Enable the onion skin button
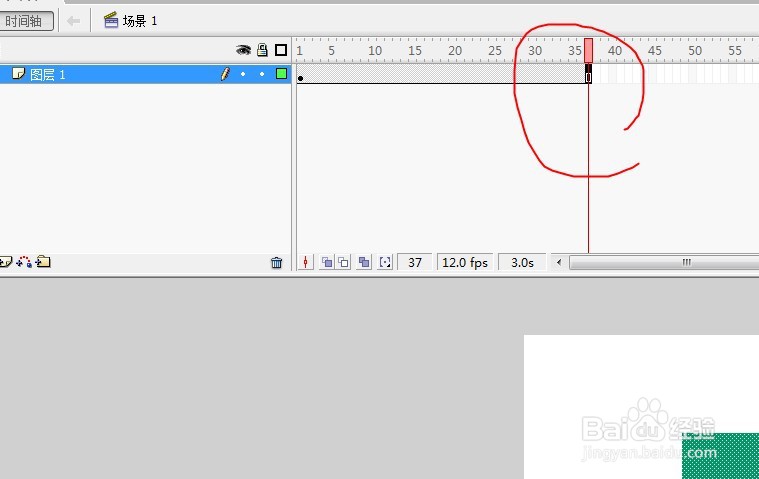The width and height of the screenshot is (759, 479). [327, 262]
